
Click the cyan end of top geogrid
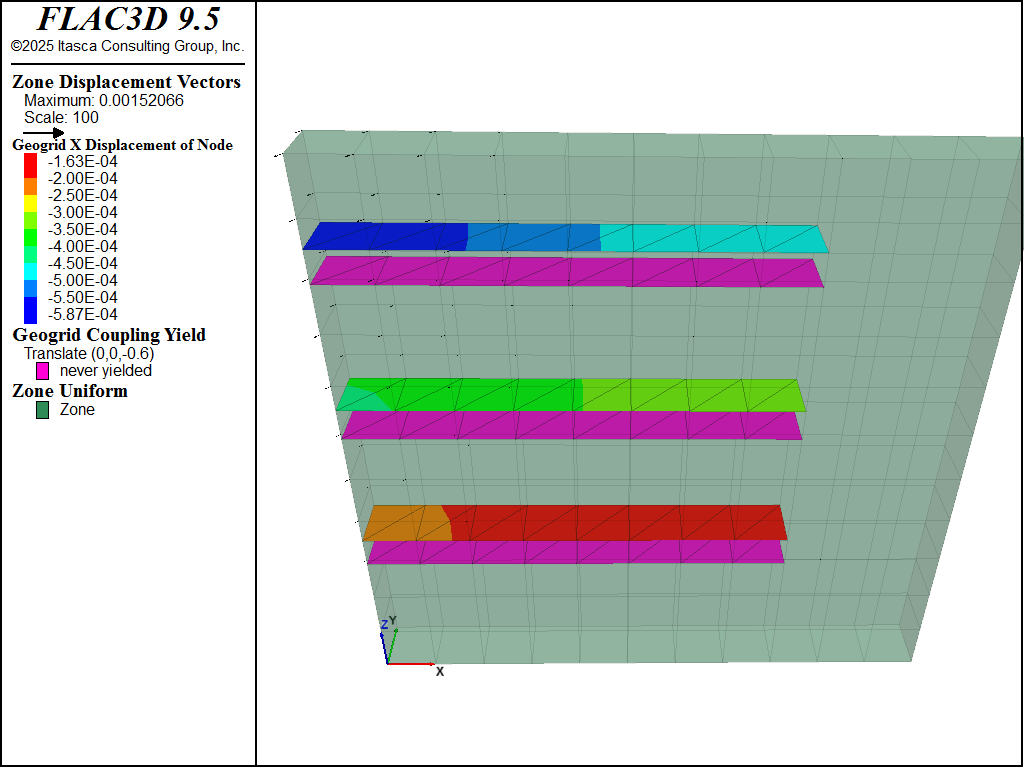click(714, 239)
